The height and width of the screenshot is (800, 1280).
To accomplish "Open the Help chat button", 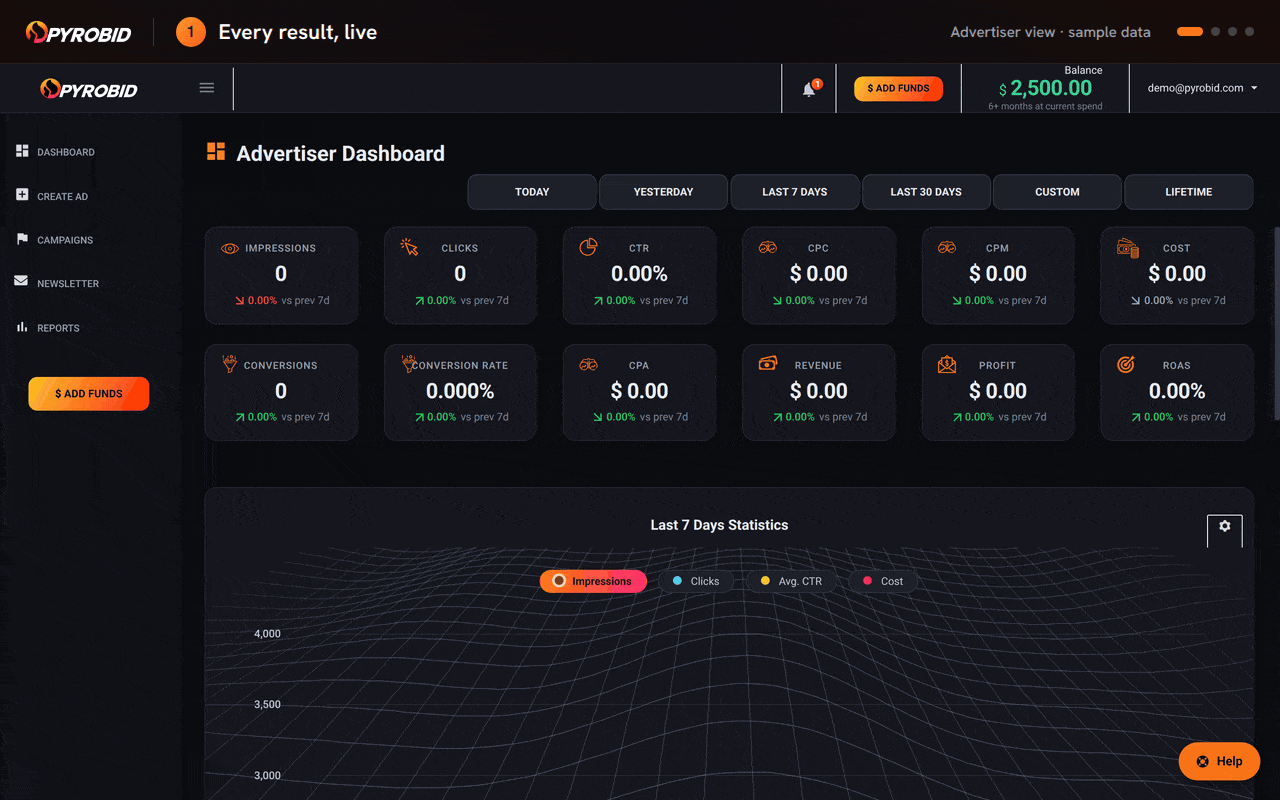I will pyautogui.click(x=1219, y=761).
